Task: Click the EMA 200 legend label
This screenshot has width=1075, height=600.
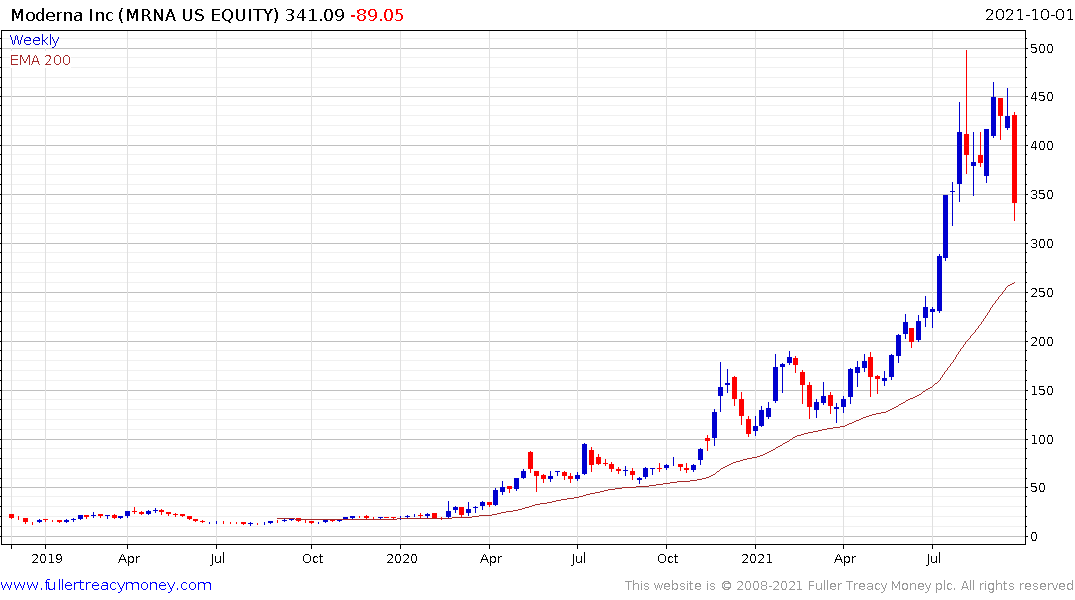Action: (40, 60)
